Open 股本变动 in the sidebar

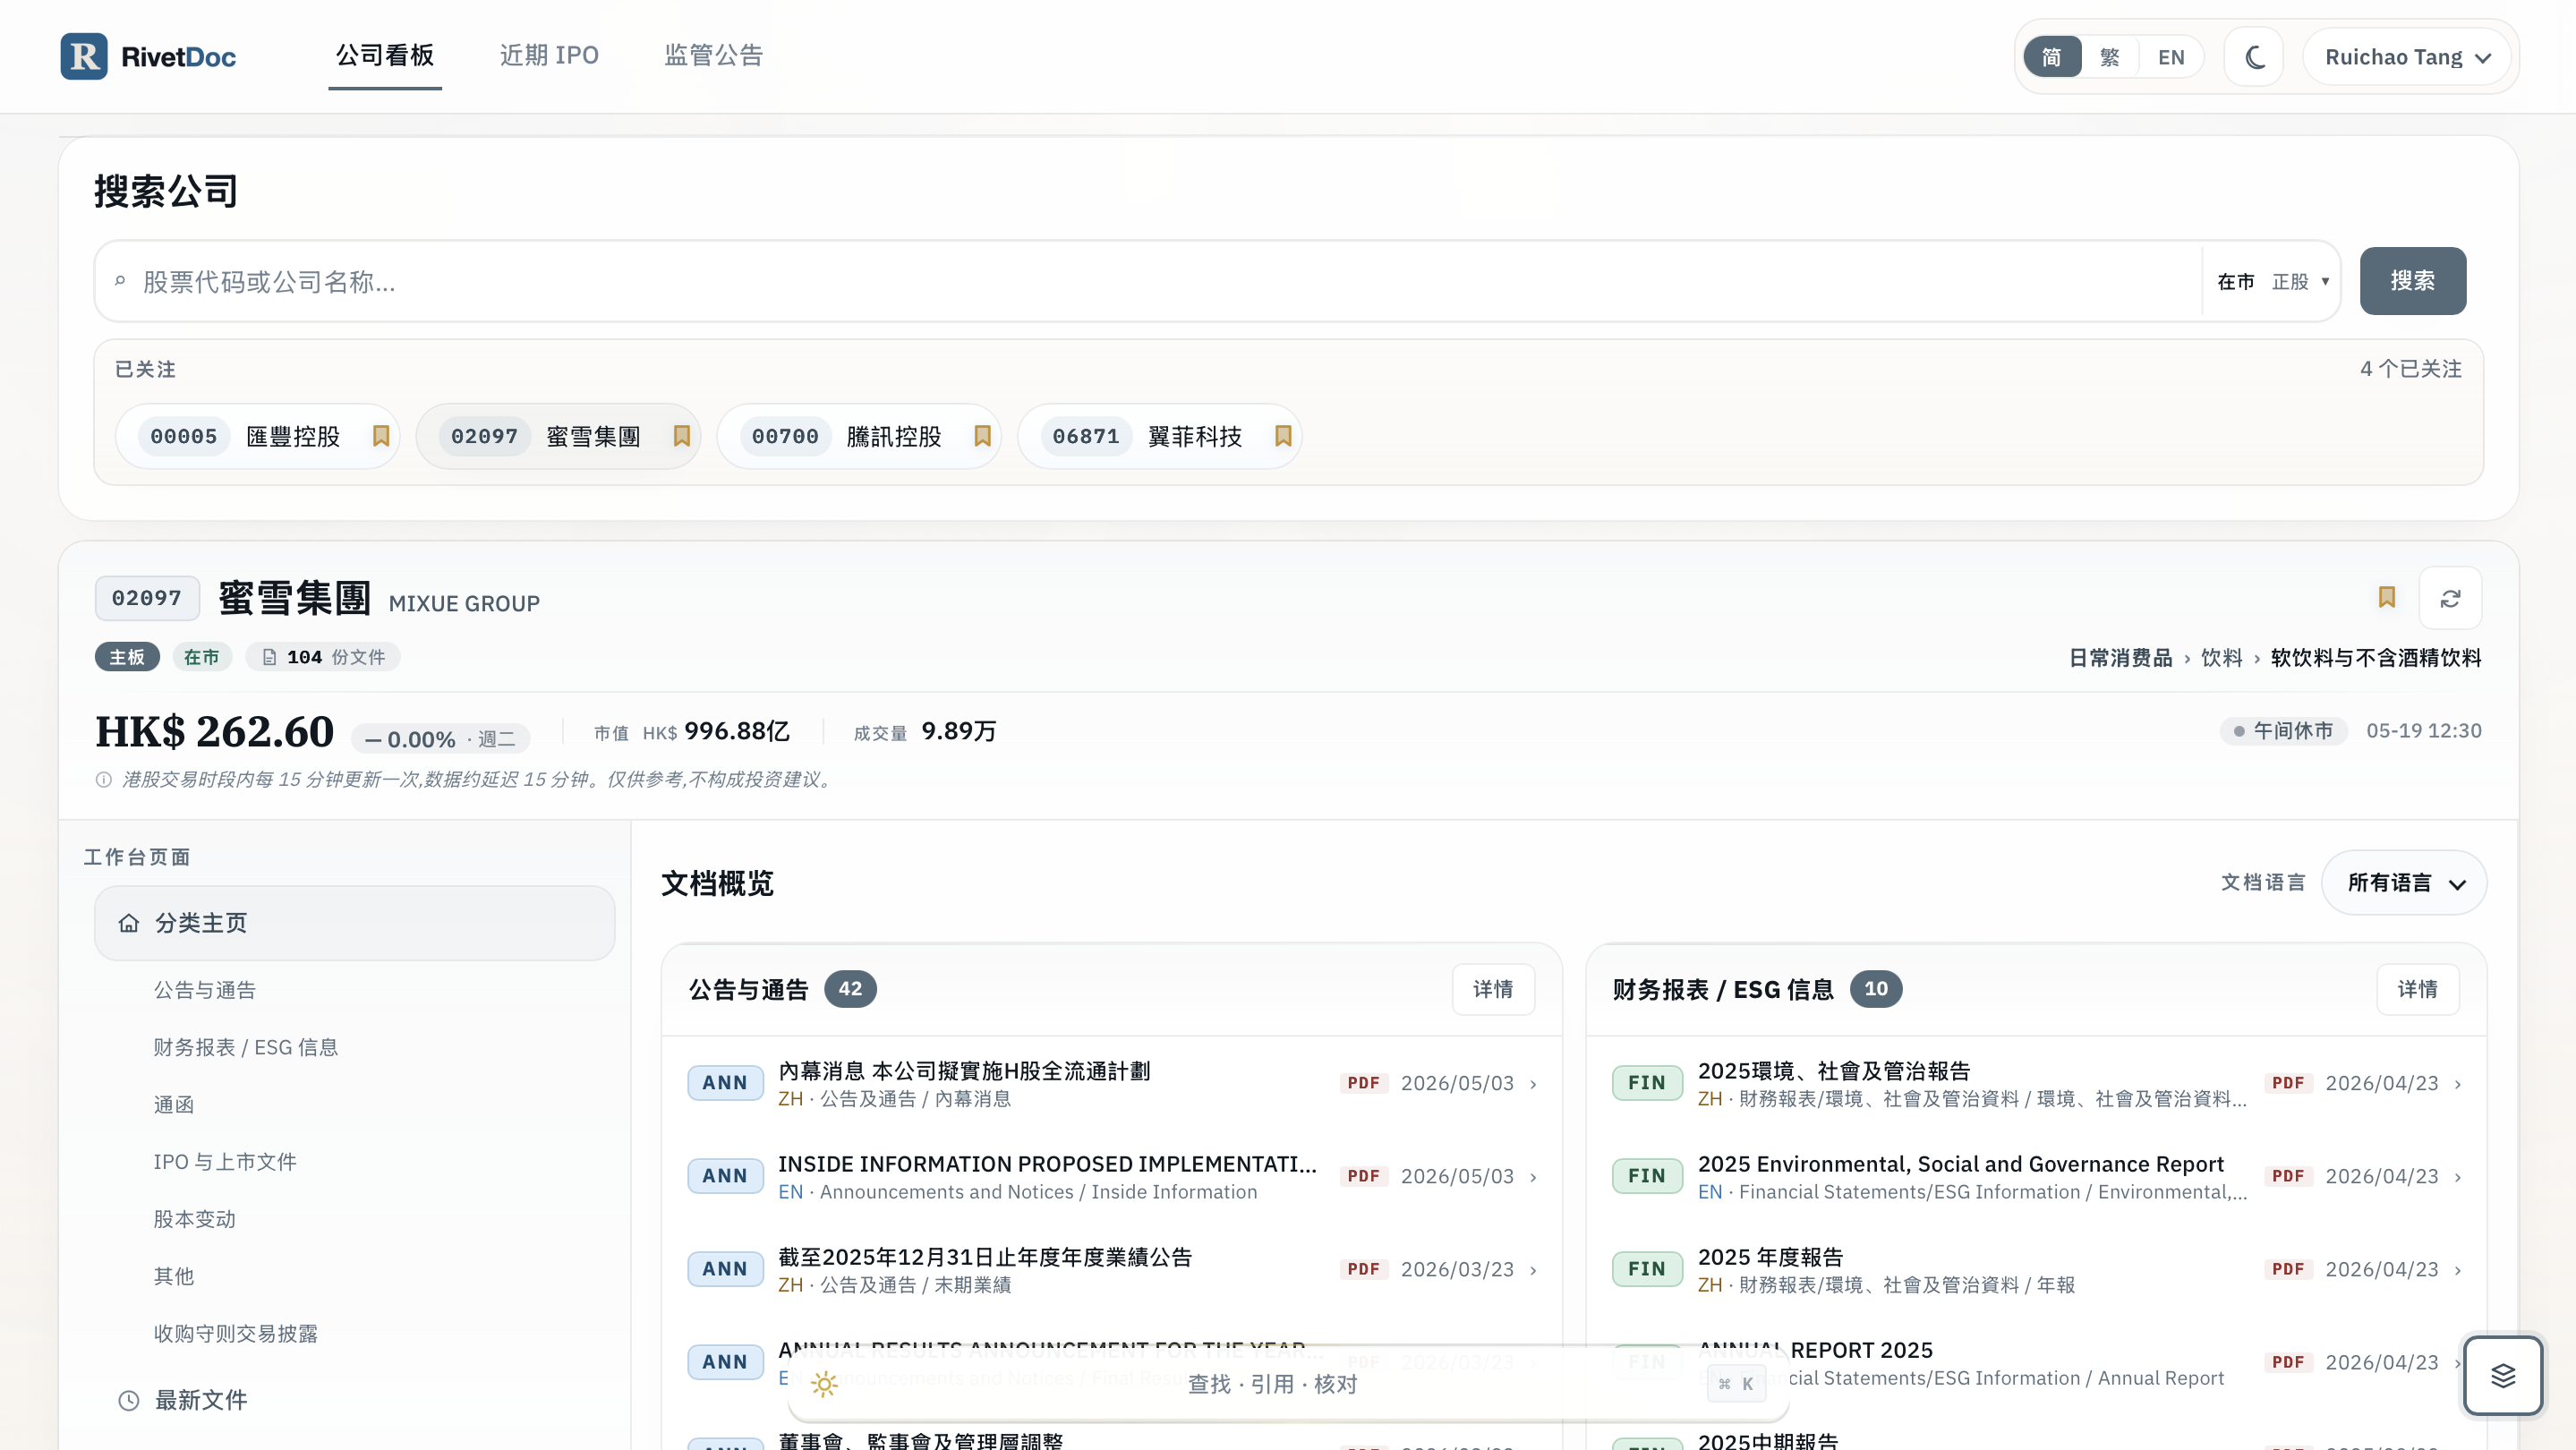[195, 1219]
